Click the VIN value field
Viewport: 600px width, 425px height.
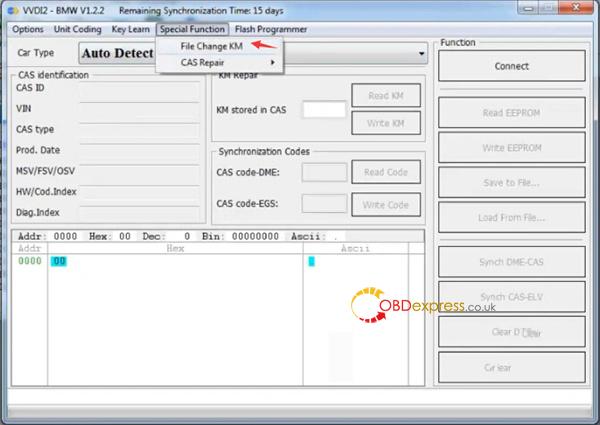click(x=139, y=113)
